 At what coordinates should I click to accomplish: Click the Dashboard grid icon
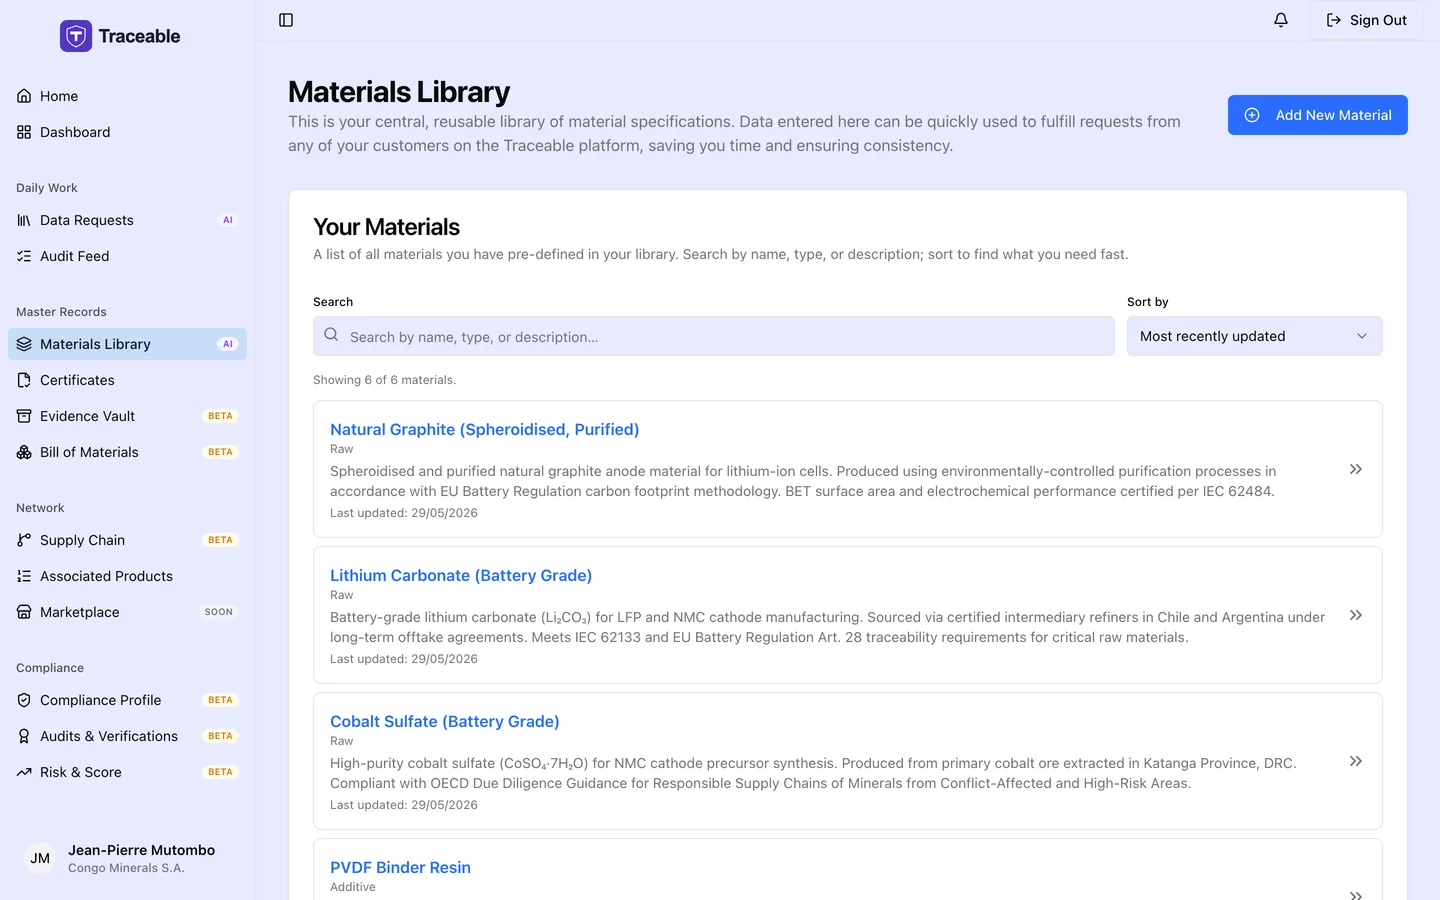(x=24, y=132)
